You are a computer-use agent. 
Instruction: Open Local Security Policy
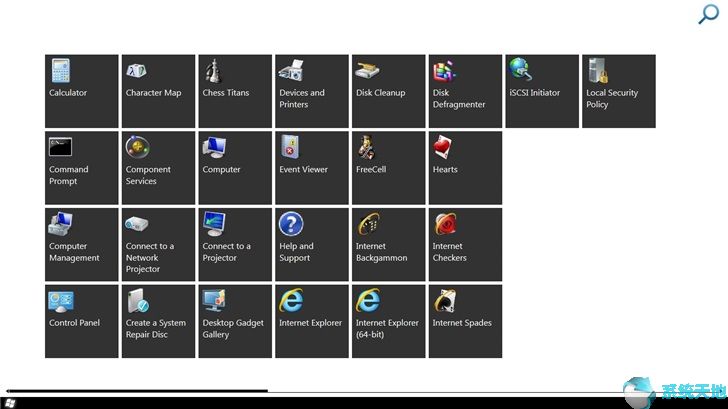(x=619, y=91)
